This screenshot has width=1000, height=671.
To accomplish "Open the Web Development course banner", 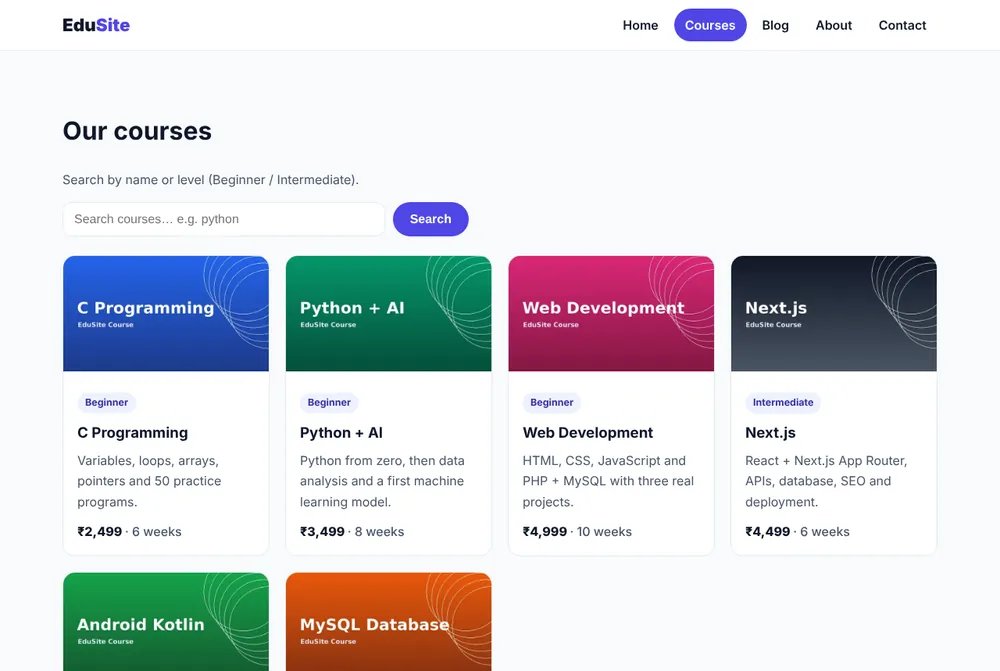I will point(611,313).
